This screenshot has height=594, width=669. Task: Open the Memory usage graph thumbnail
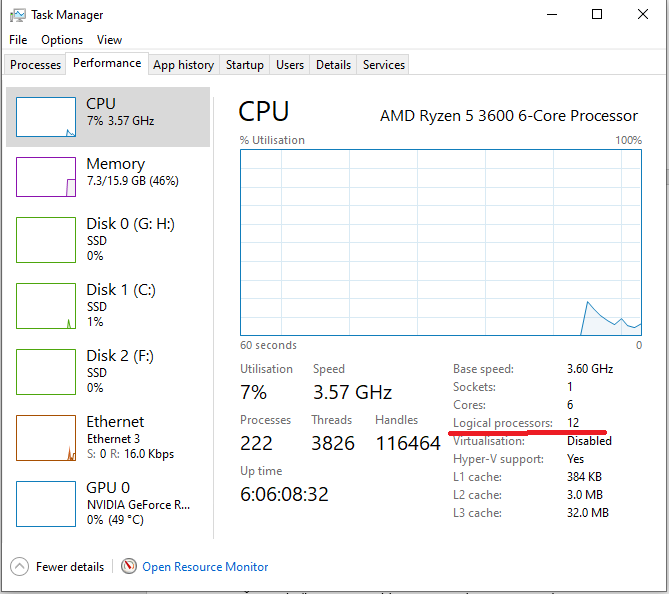click(x=46, y=177)
